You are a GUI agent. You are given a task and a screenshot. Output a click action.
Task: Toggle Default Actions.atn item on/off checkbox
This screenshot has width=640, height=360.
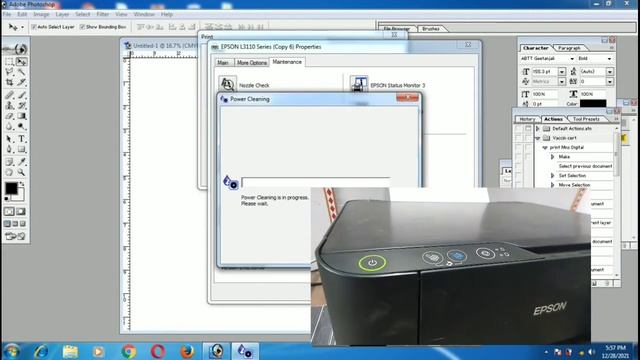click(518, 129)
